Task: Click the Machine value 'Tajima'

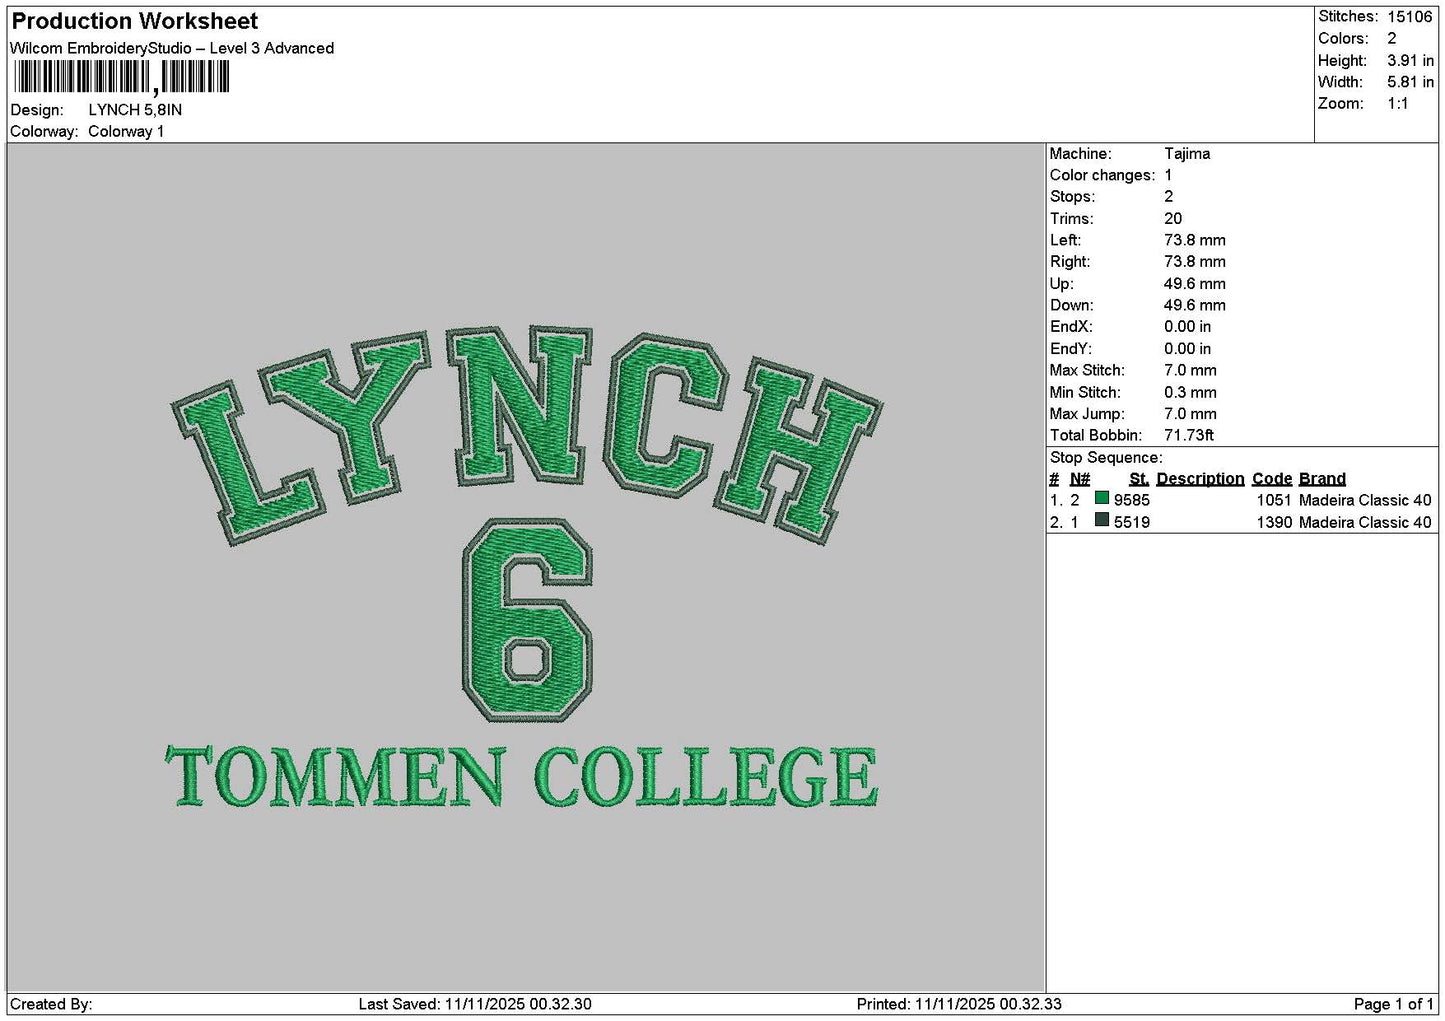Action: (x=1187, y=154)
